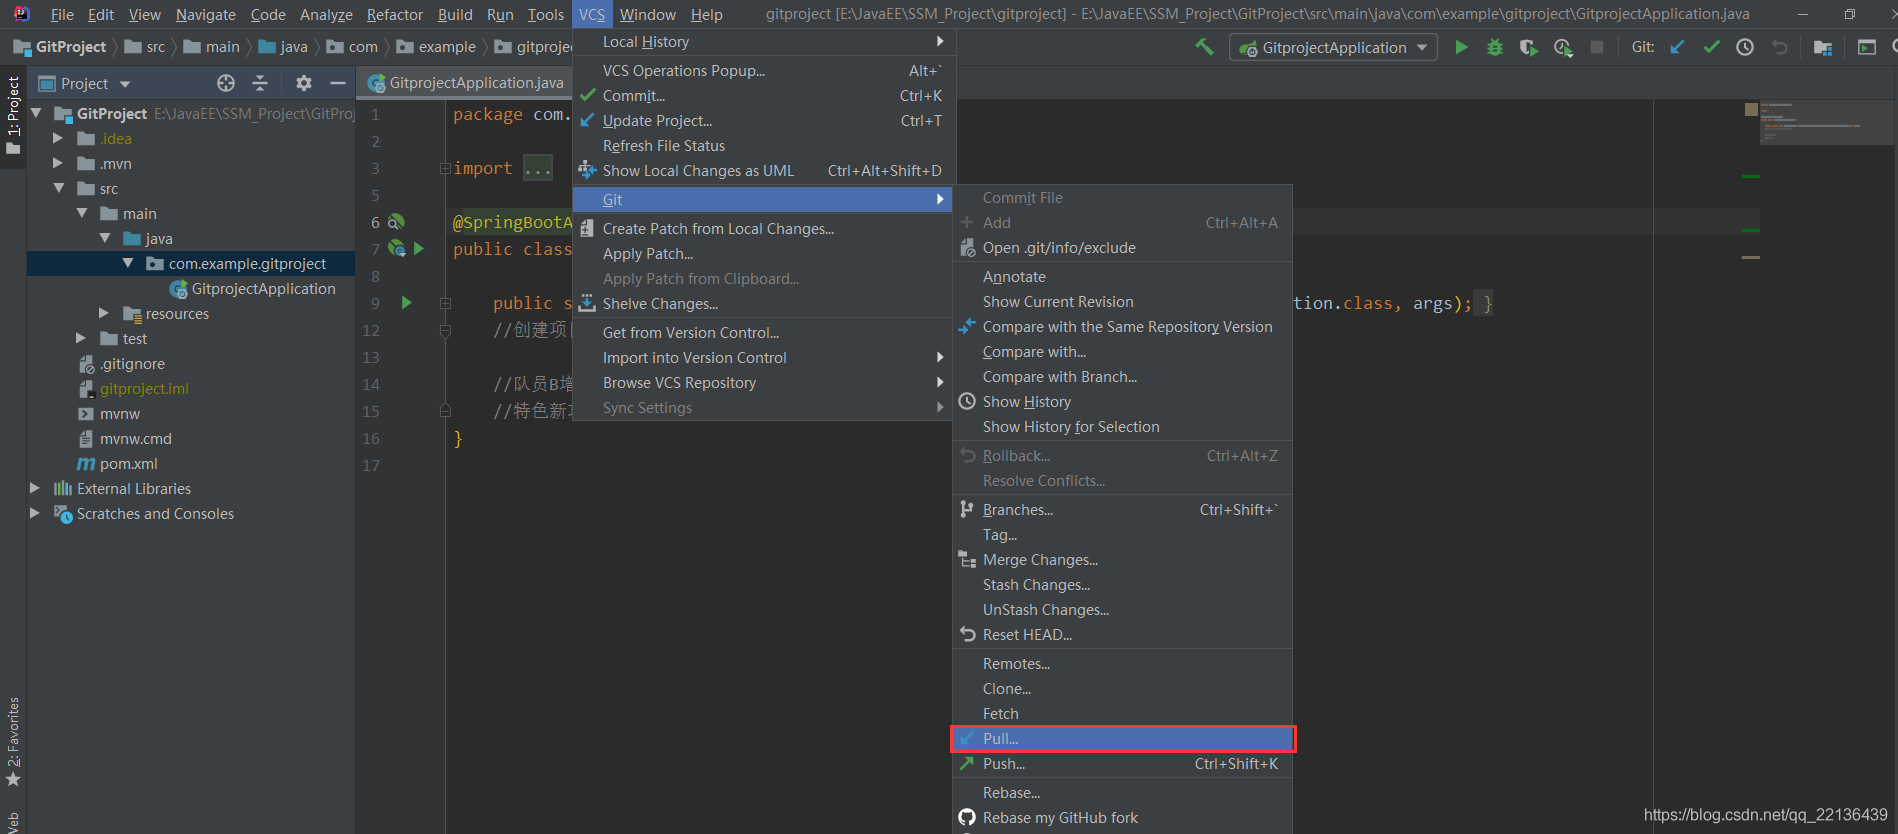The height and width of the screenshot is (834, 1898).
Task: Run GitprojectApplication with green play button
Action: [x=1461, y=47]
